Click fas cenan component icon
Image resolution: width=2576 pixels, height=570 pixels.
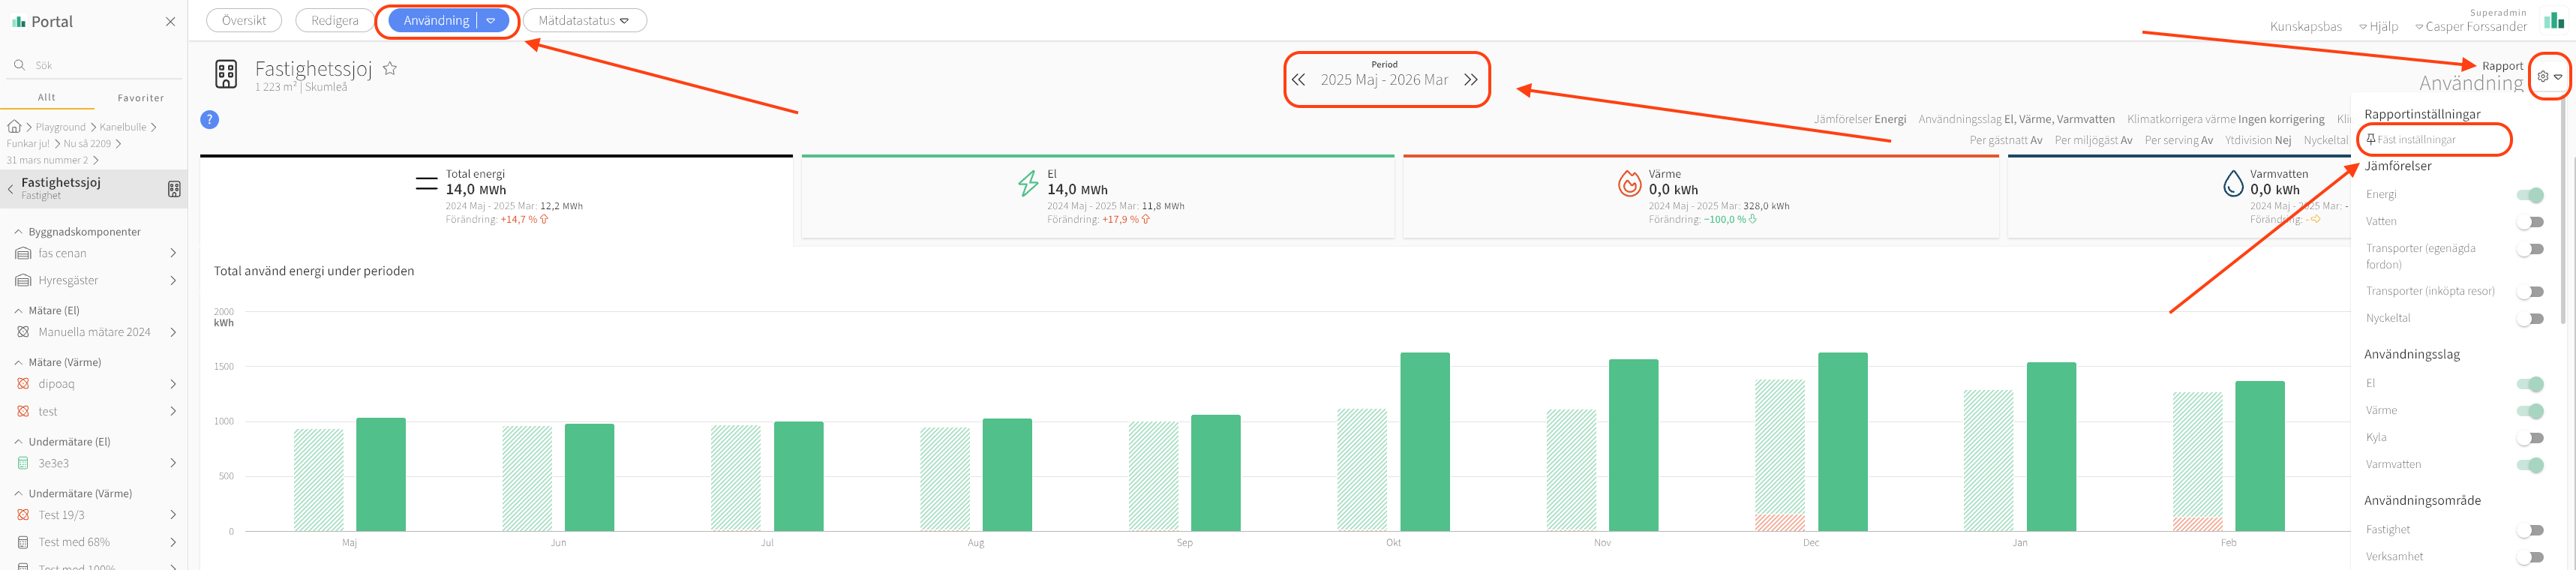tap(23, 254)
